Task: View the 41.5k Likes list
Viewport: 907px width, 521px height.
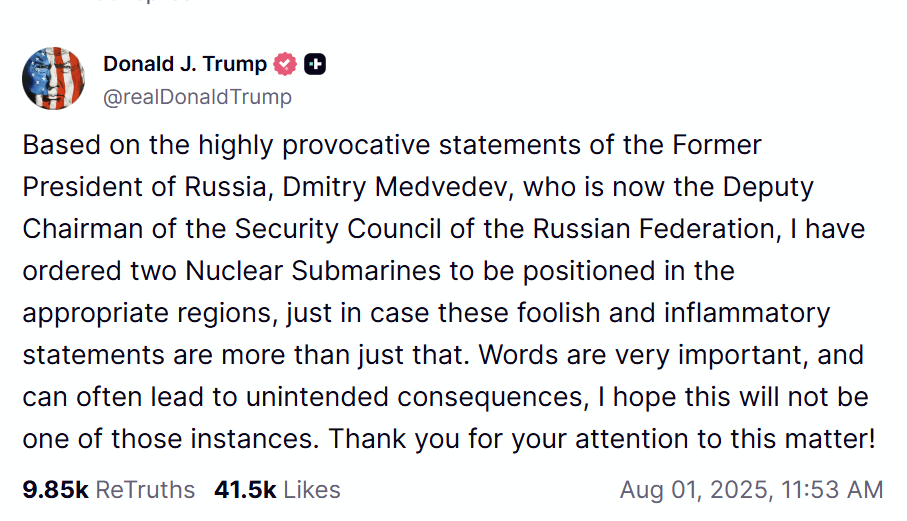Action: click(x=277, y=490)
